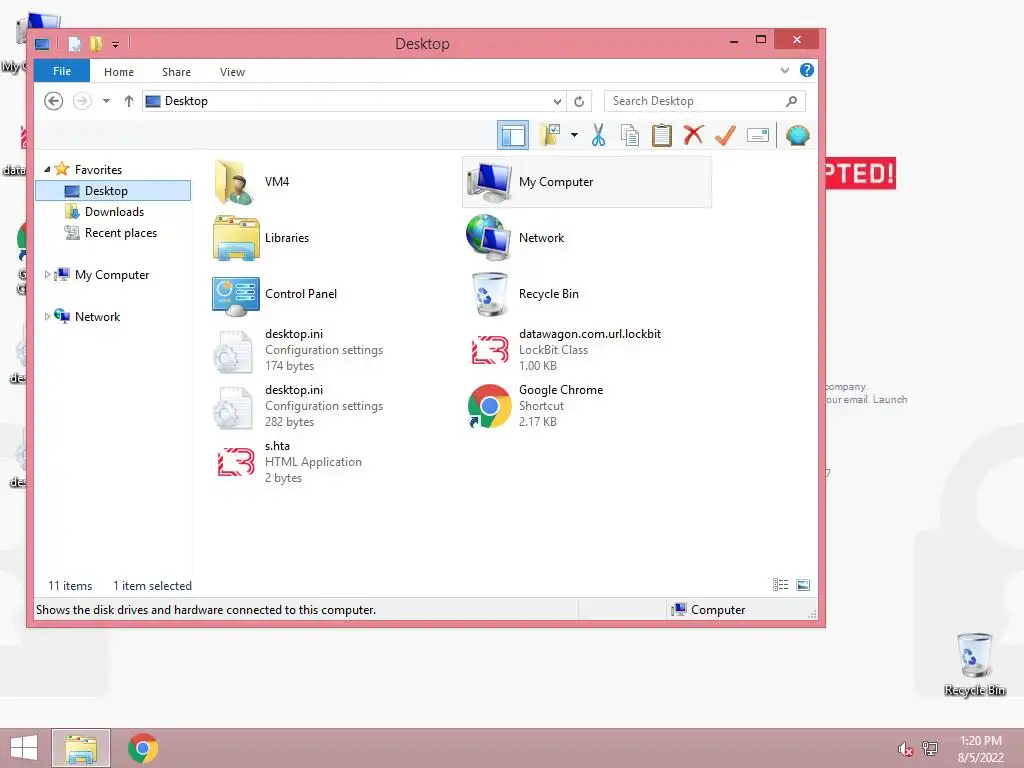Go back with the Back arrow
The image size is (1024, 768).
pos(54,101)
